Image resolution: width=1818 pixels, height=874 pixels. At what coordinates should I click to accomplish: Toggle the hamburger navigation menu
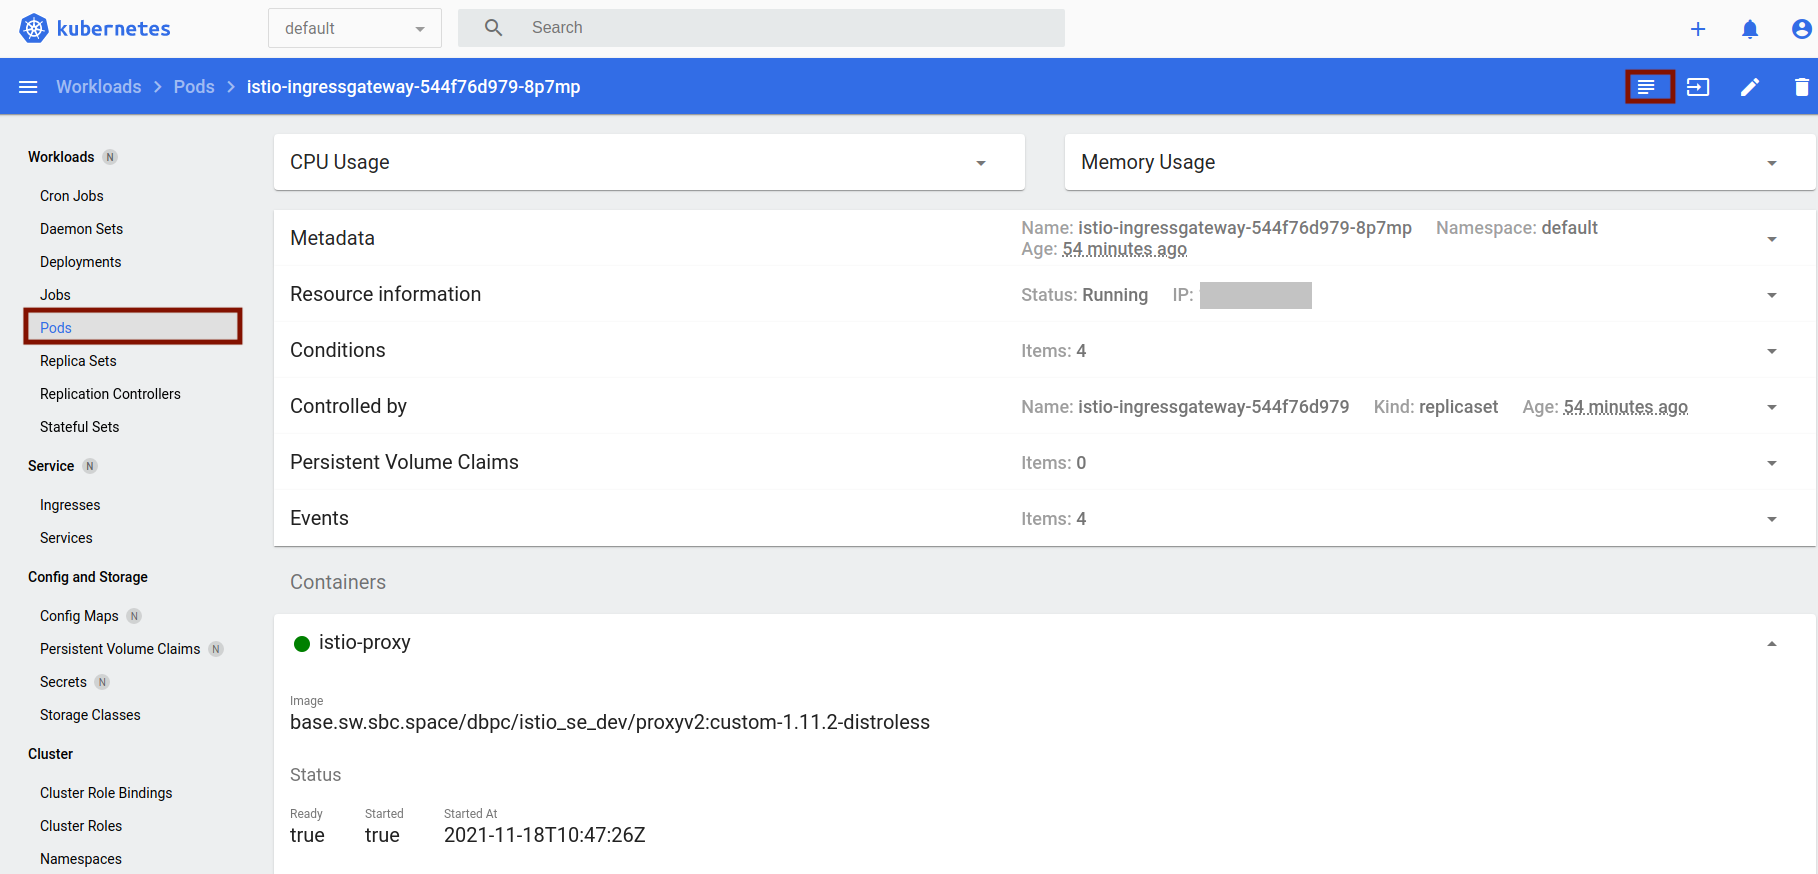click(x=28, y=87)
